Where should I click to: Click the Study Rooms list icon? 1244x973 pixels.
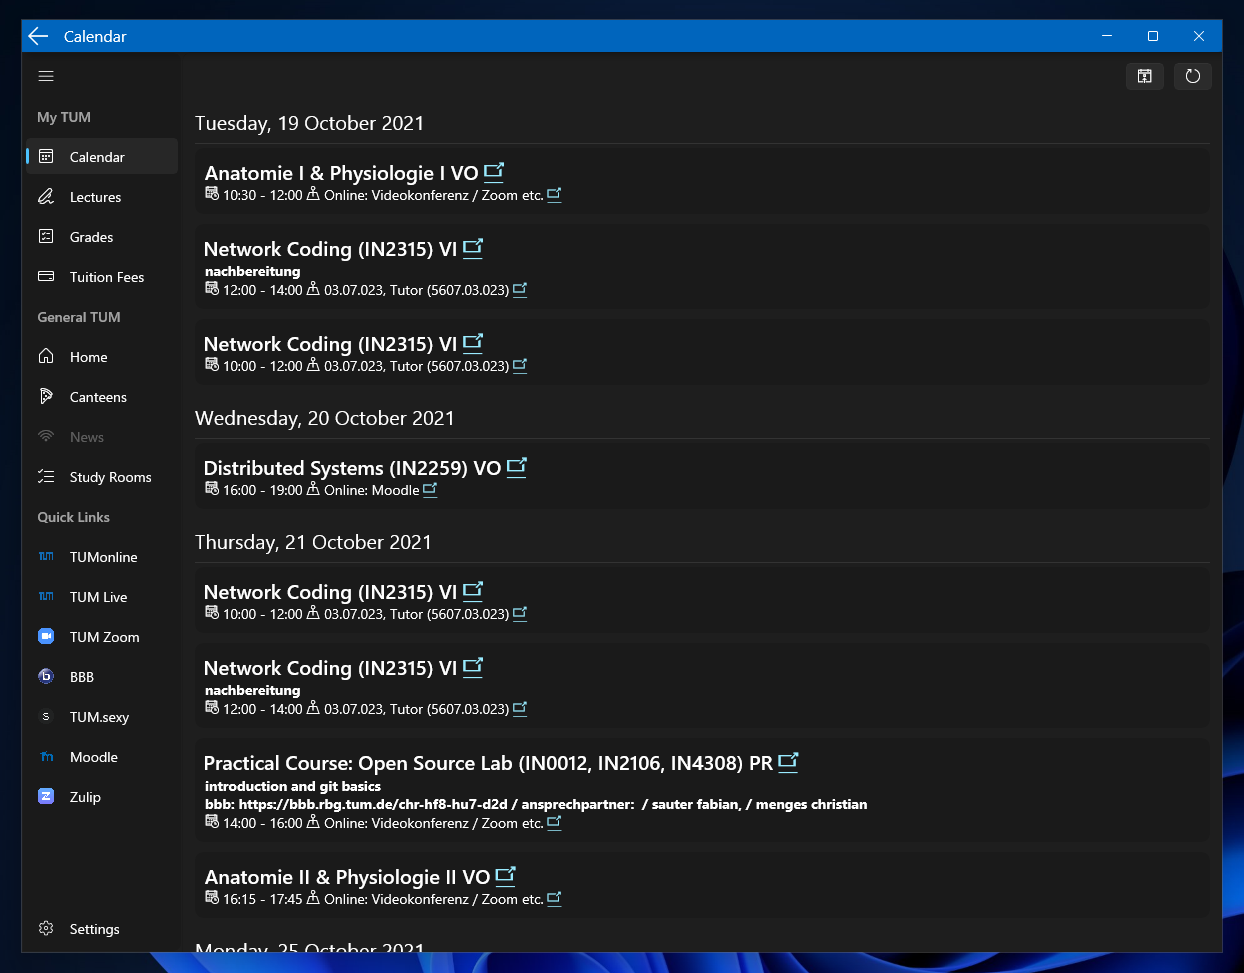(46, 476)
